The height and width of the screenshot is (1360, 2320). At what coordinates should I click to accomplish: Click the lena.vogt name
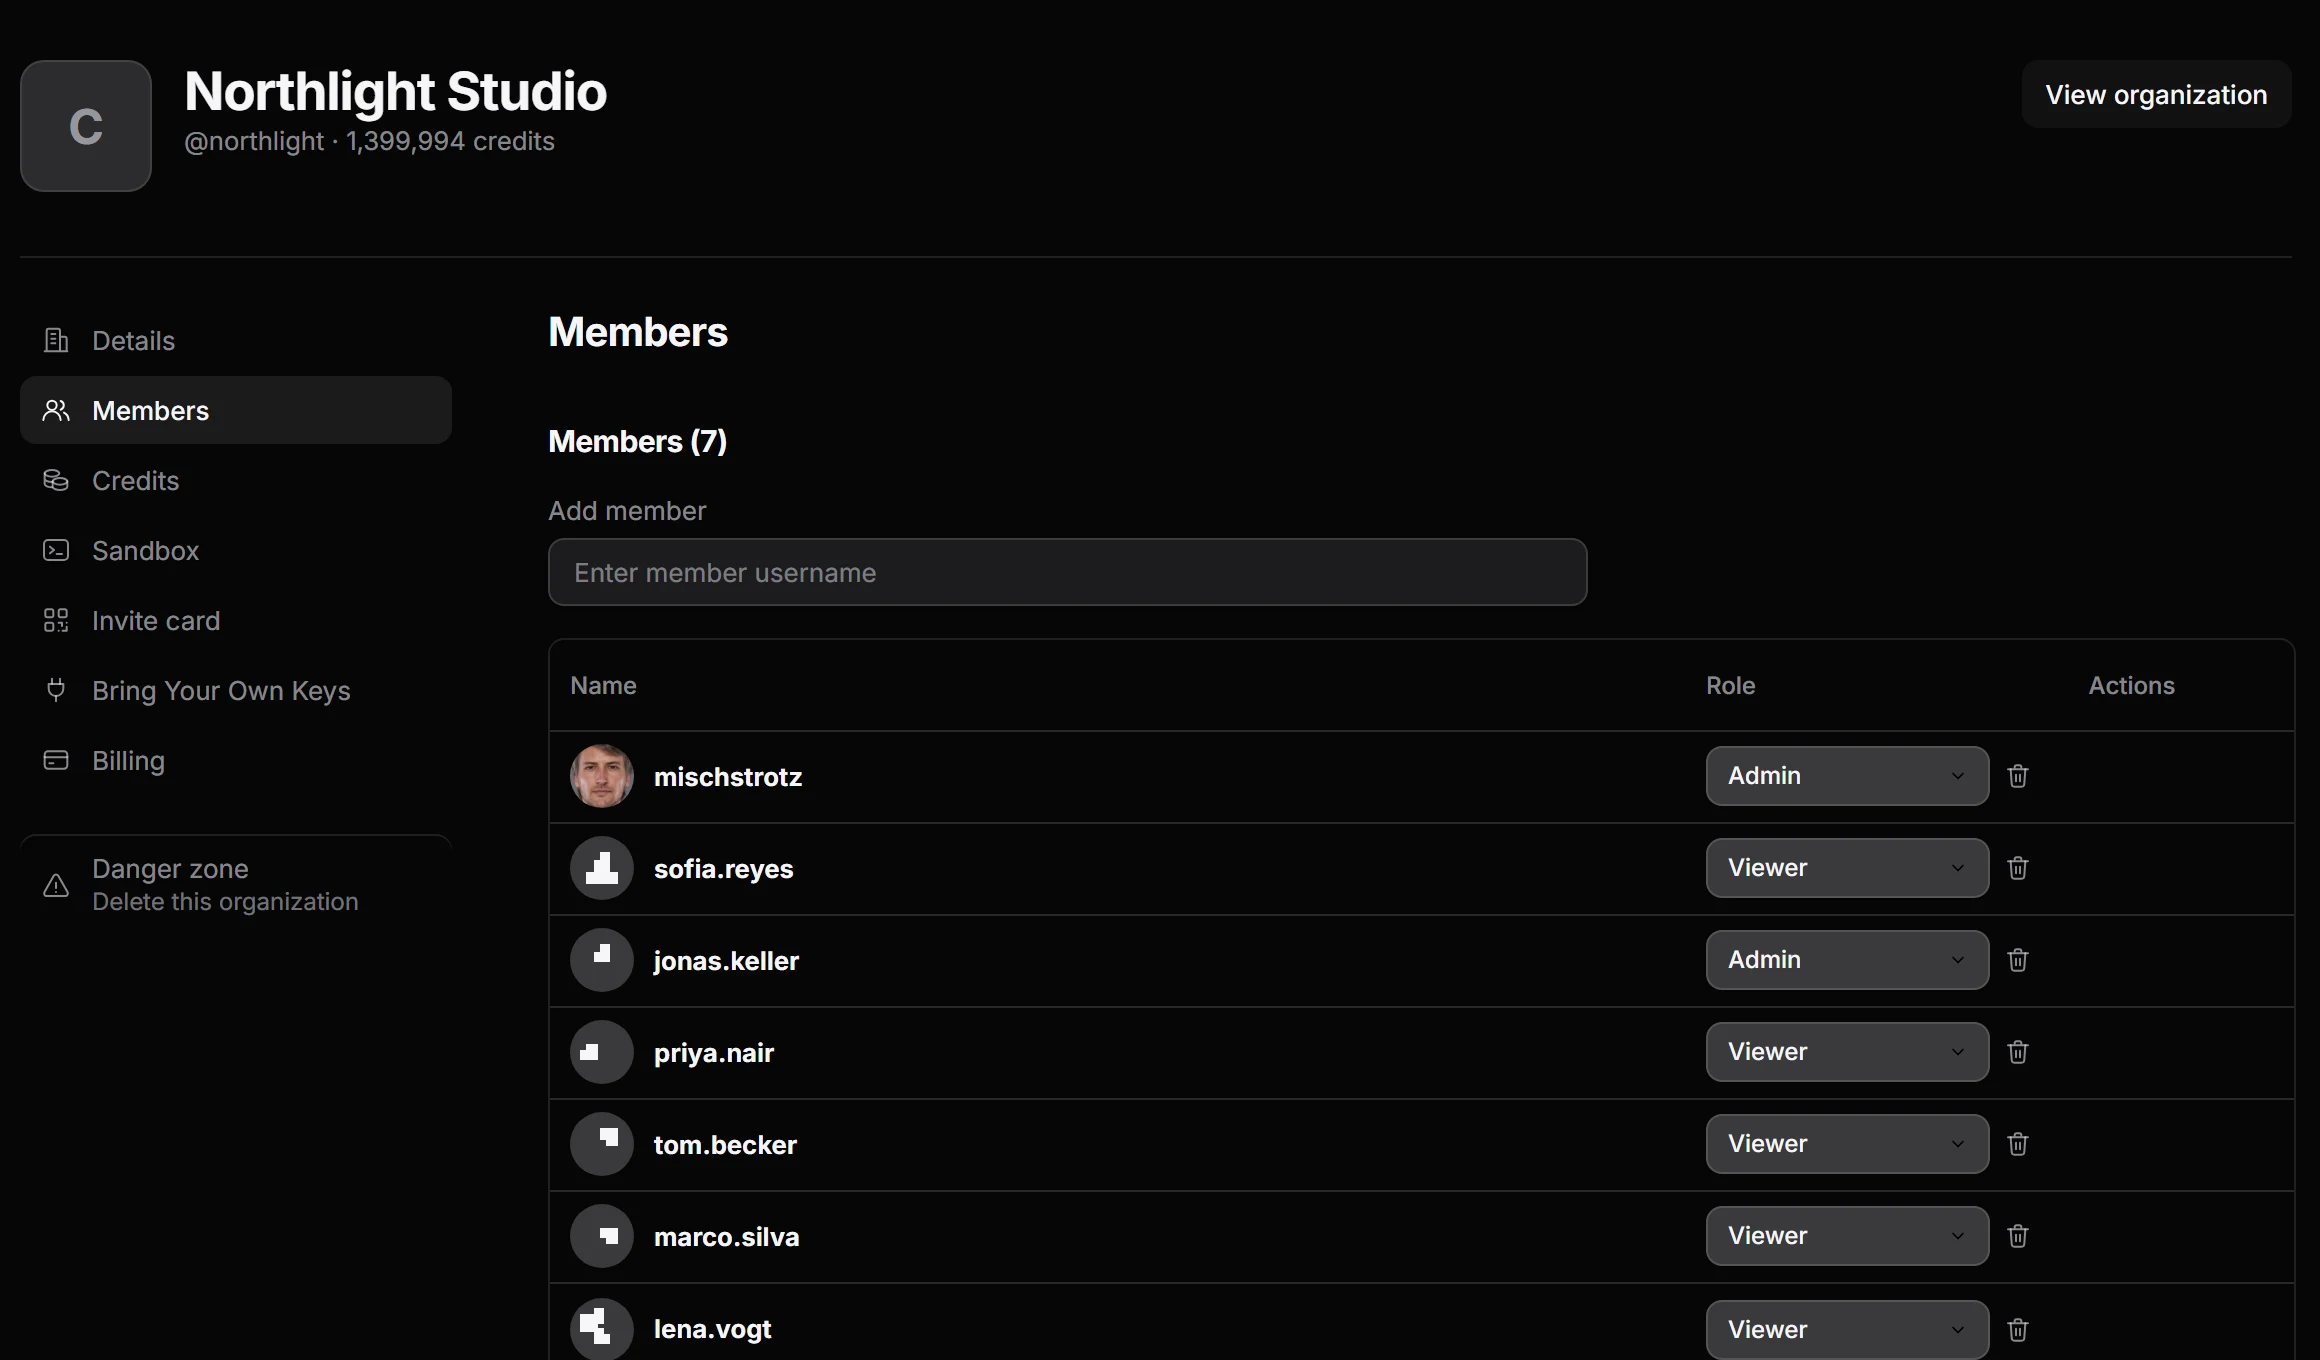712,1329
